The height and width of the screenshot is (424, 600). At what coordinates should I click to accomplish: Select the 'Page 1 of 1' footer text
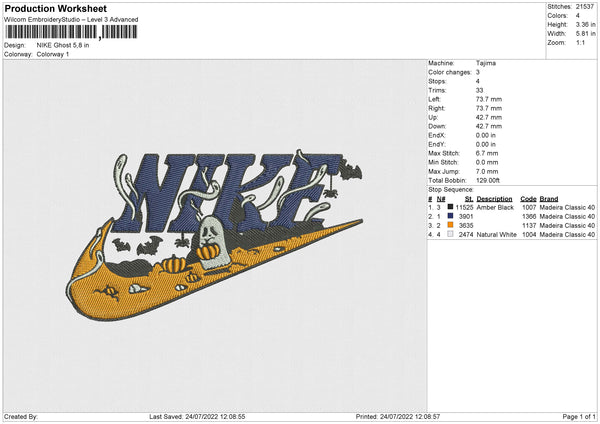pyautogui.click(x=579, y=416)
